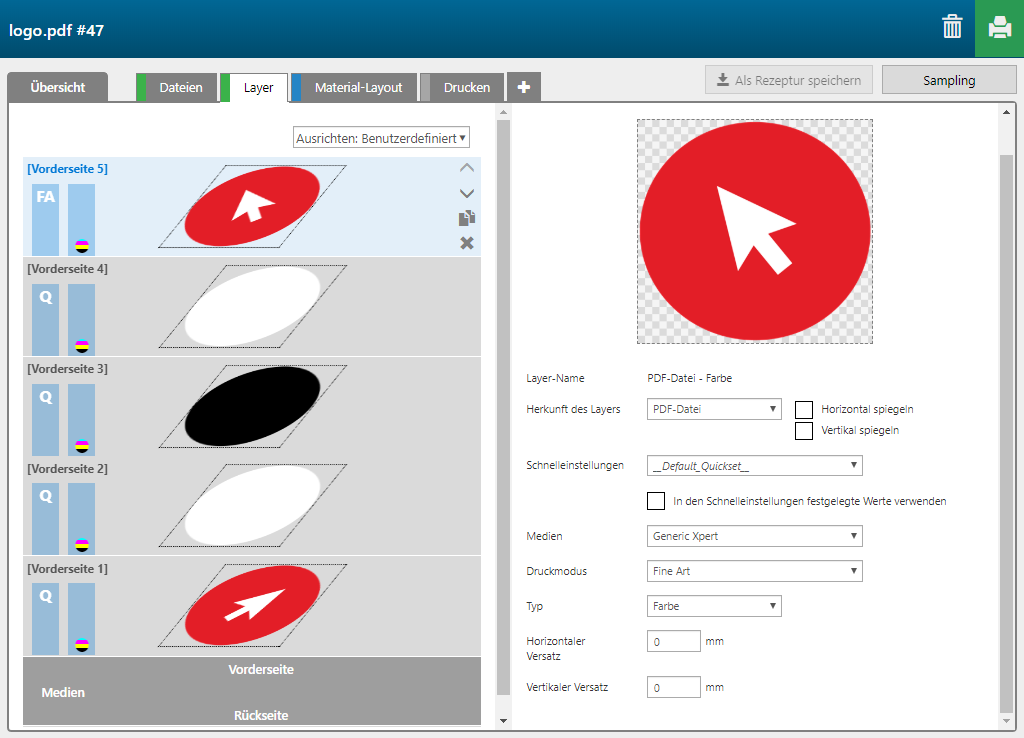Image resolution: width=1024 pixels, height=738 pixels.
Task: Enable Horizontal spiegeln checkbox
Action: pos(803,409)
